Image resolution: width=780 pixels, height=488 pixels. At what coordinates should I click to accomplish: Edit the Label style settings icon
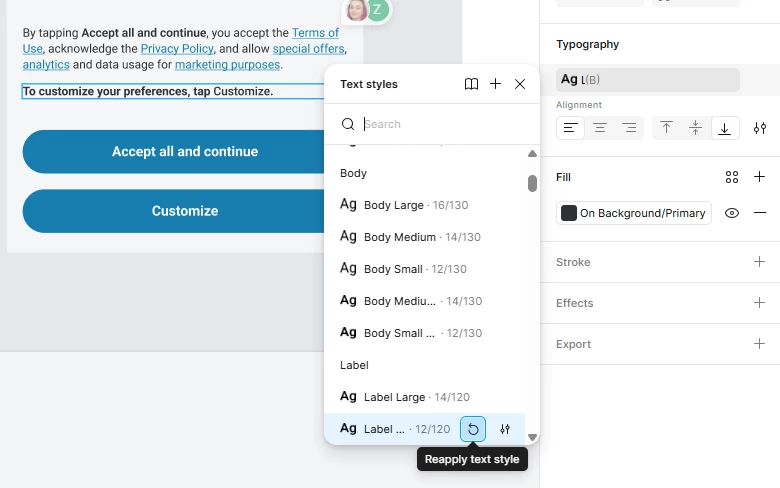(x=505, y=429)
